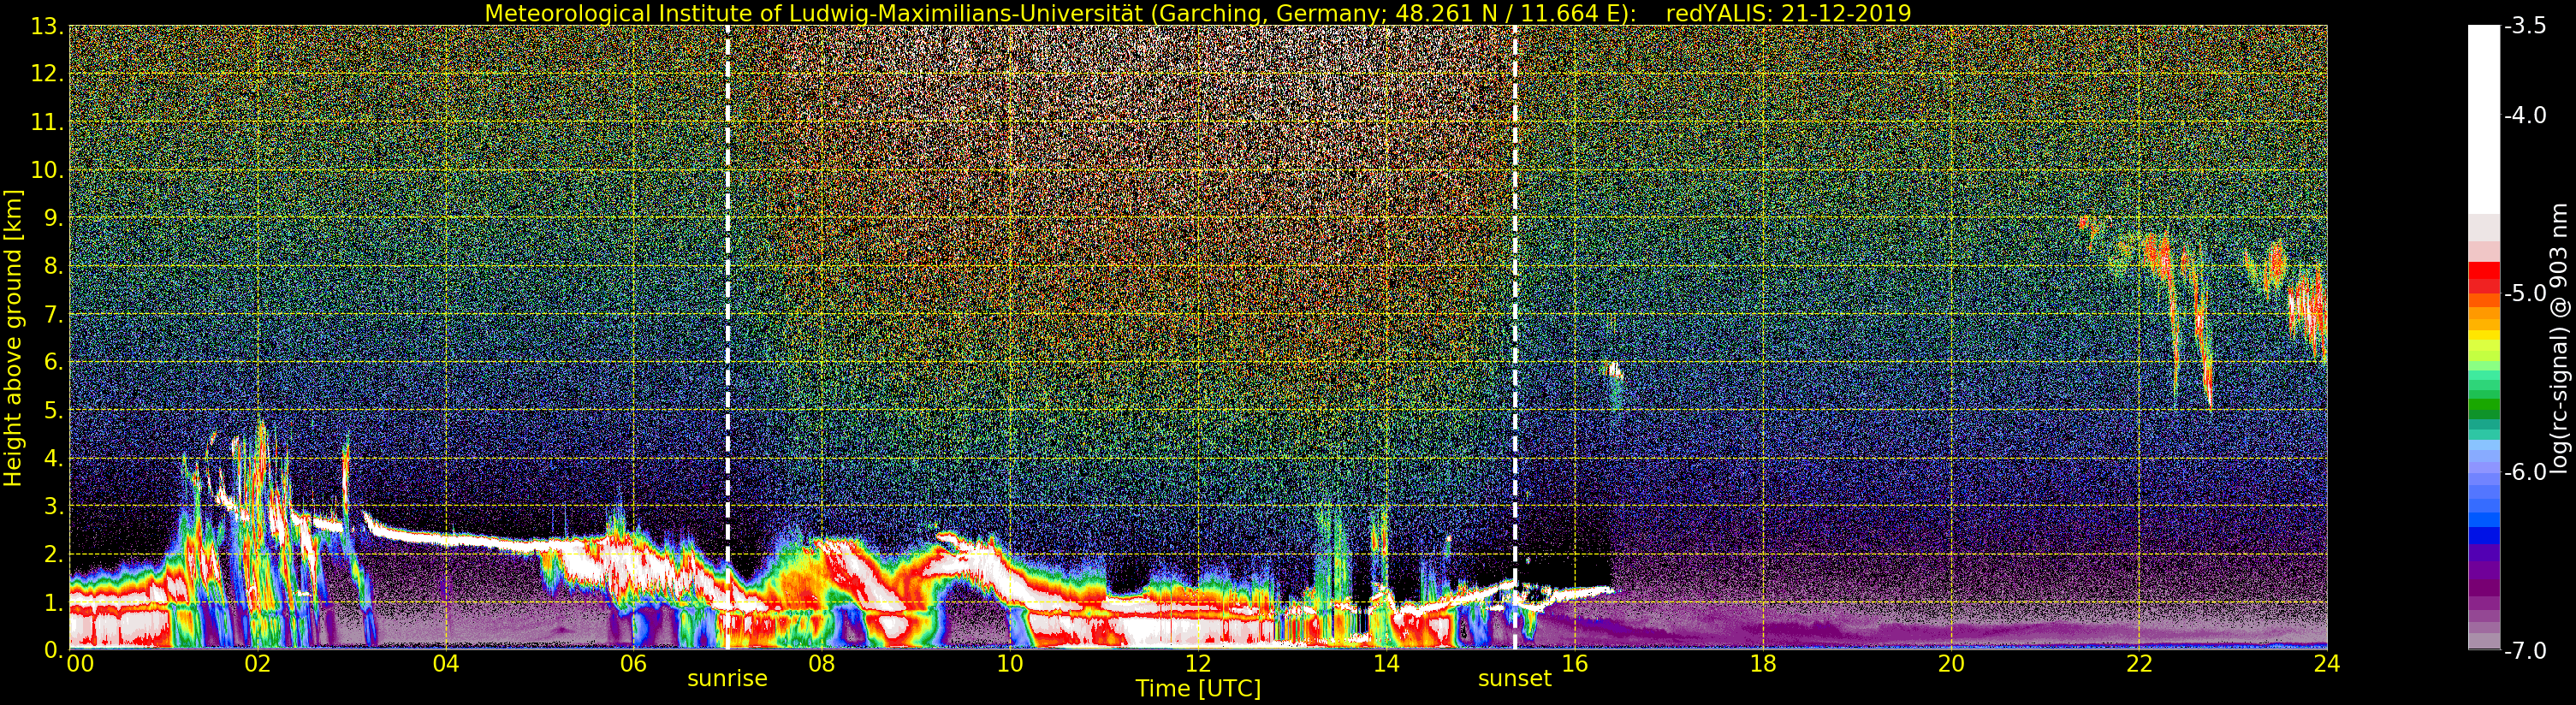Click the '10' tick on the time axis

[1010, 664]
